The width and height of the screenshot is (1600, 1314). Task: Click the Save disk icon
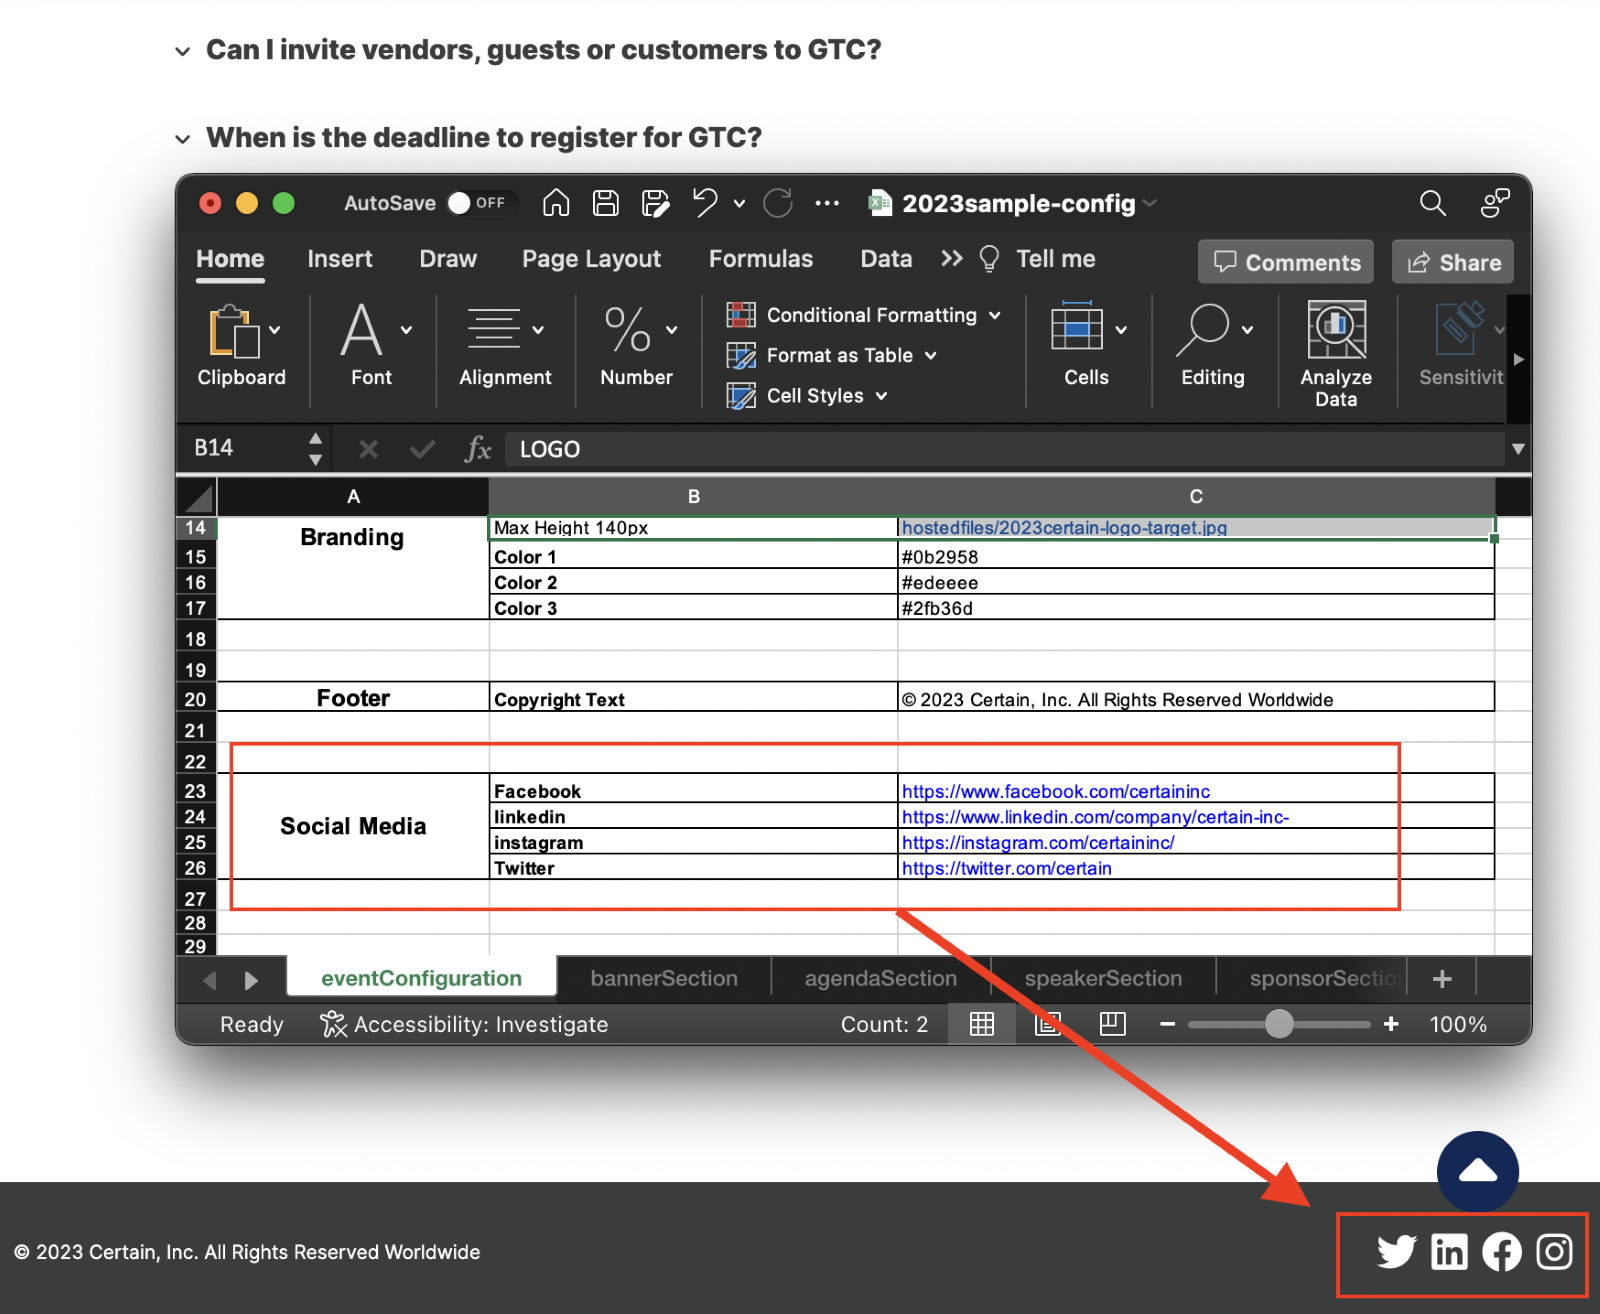(x=606, y=203)
